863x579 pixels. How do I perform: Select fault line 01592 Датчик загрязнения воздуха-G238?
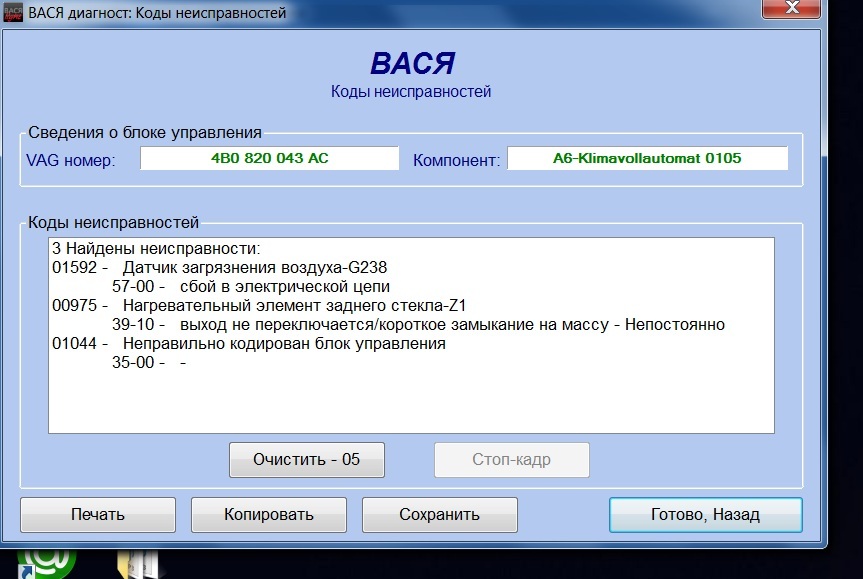coord(220,267)
